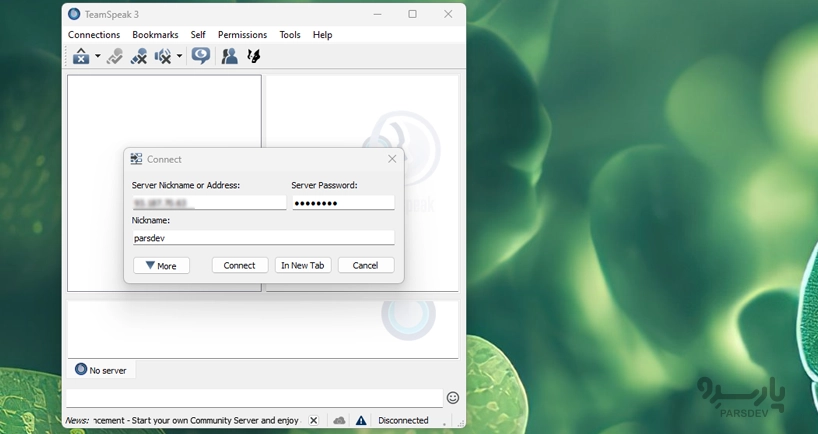Expand More options in Connect dialog
Image resolution: width=818 pixels, height=434 pixels.
pos(161,266)
